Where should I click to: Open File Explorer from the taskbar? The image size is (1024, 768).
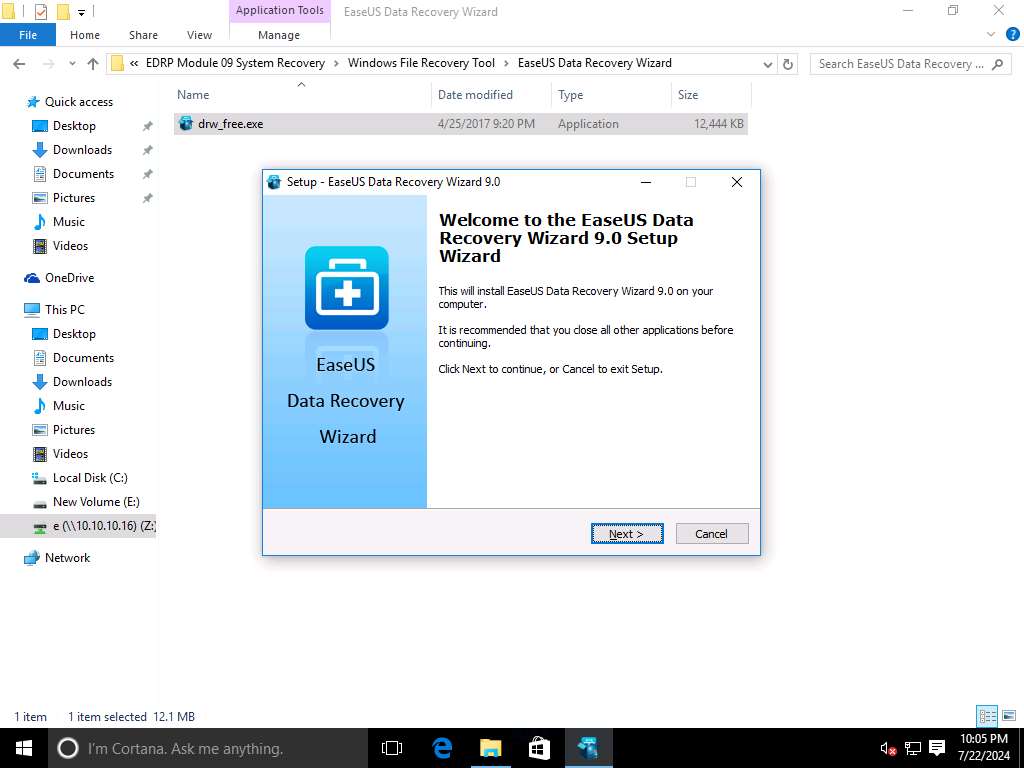click(490, 748)
